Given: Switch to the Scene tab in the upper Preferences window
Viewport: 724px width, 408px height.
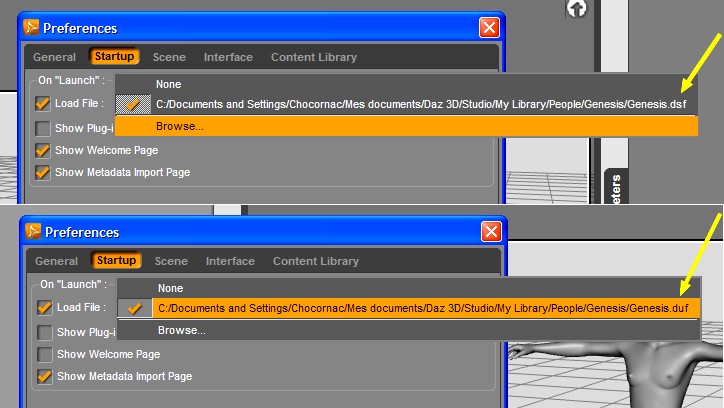Looking at the screenshot, I should [x=169, y=57].
